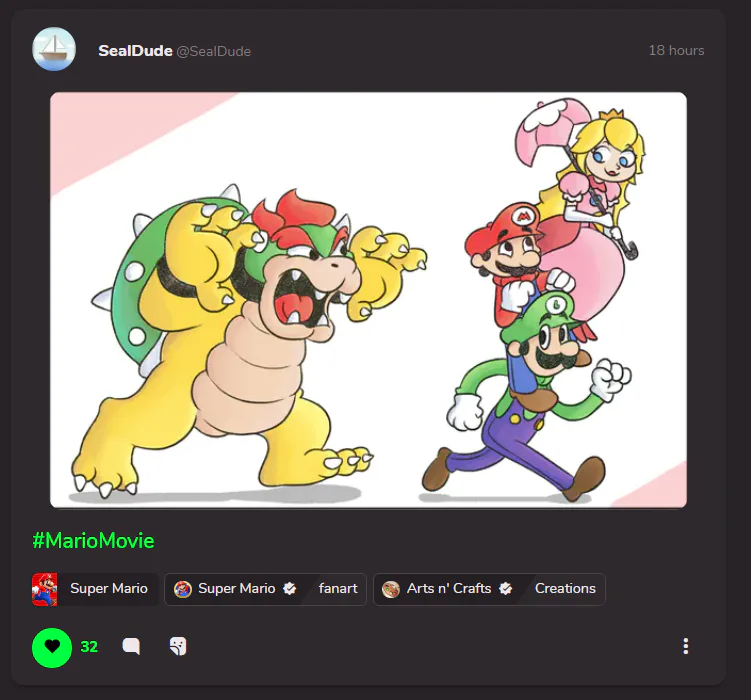This screenshot has width=751, height=700.
Task: Open the three-dot more options menu
Action: point(685,646)
